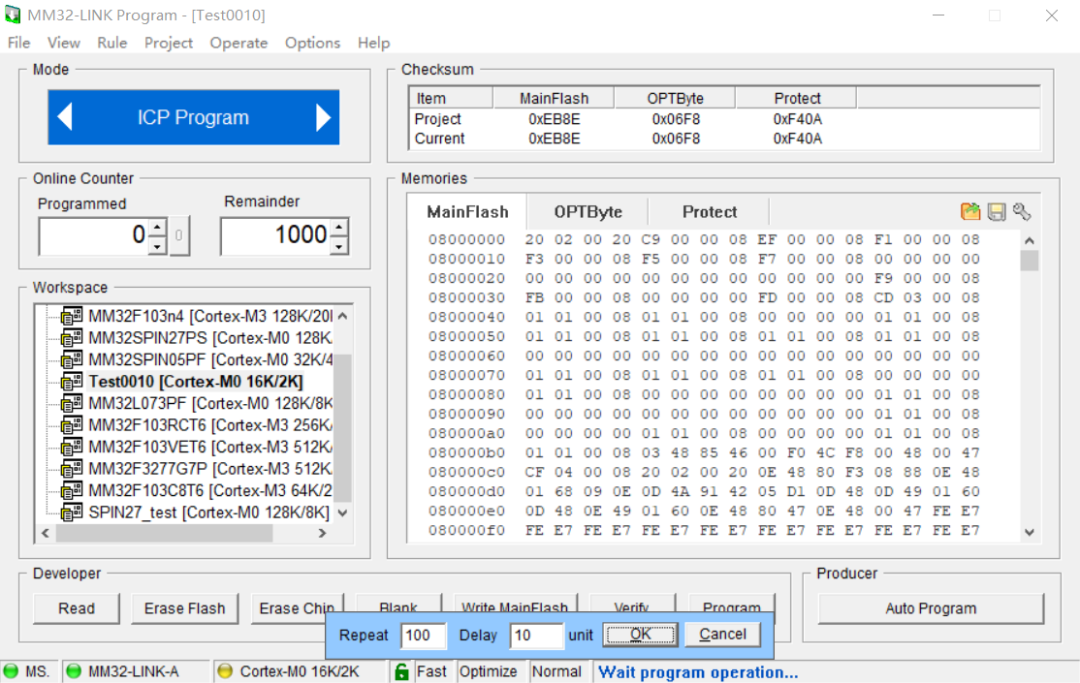Switch mode with the left arrow on ICP Program
This screenshot has height=683, width=1080.
click(x=65, y=118)
